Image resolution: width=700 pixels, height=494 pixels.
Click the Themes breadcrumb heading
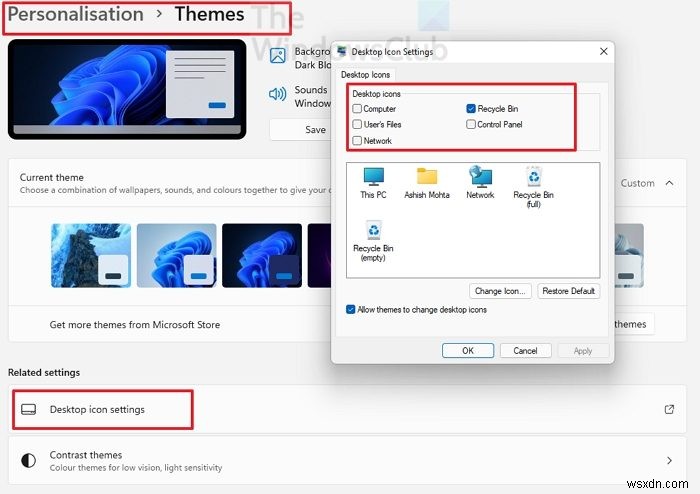click(209, 14)
